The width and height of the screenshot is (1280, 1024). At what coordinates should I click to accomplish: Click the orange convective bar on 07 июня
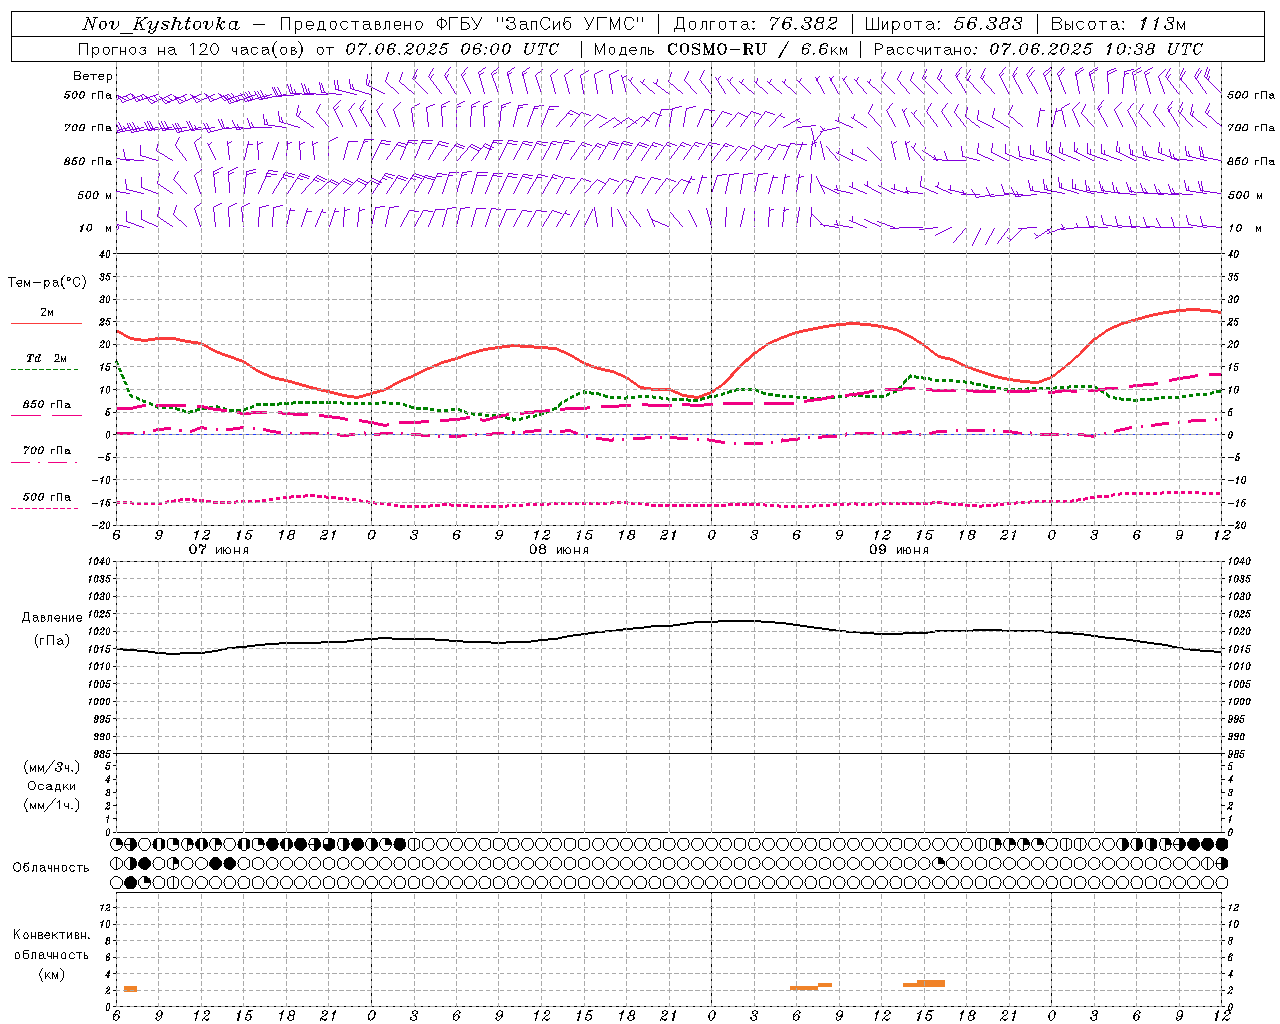(x=130, y=989)
